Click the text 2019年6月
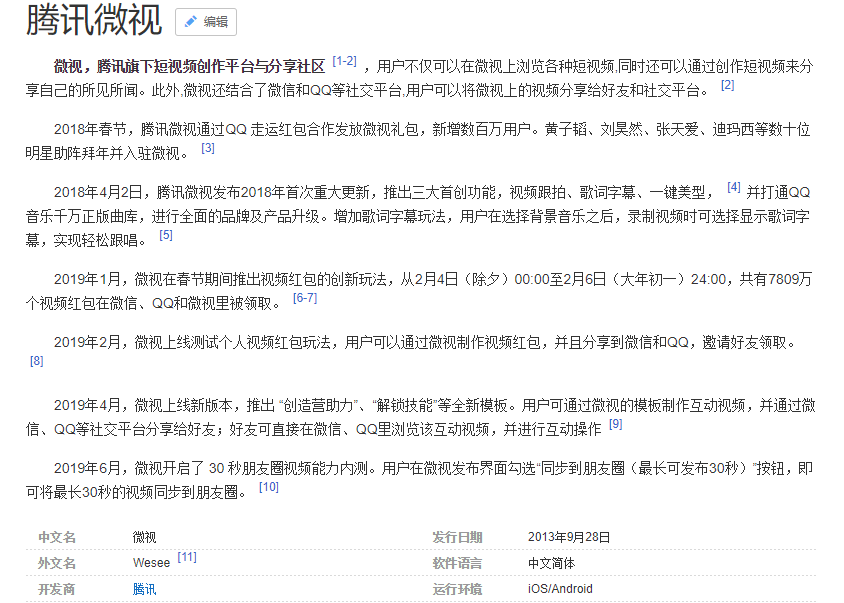Viewport: 844px width, 603px height. 87,468
